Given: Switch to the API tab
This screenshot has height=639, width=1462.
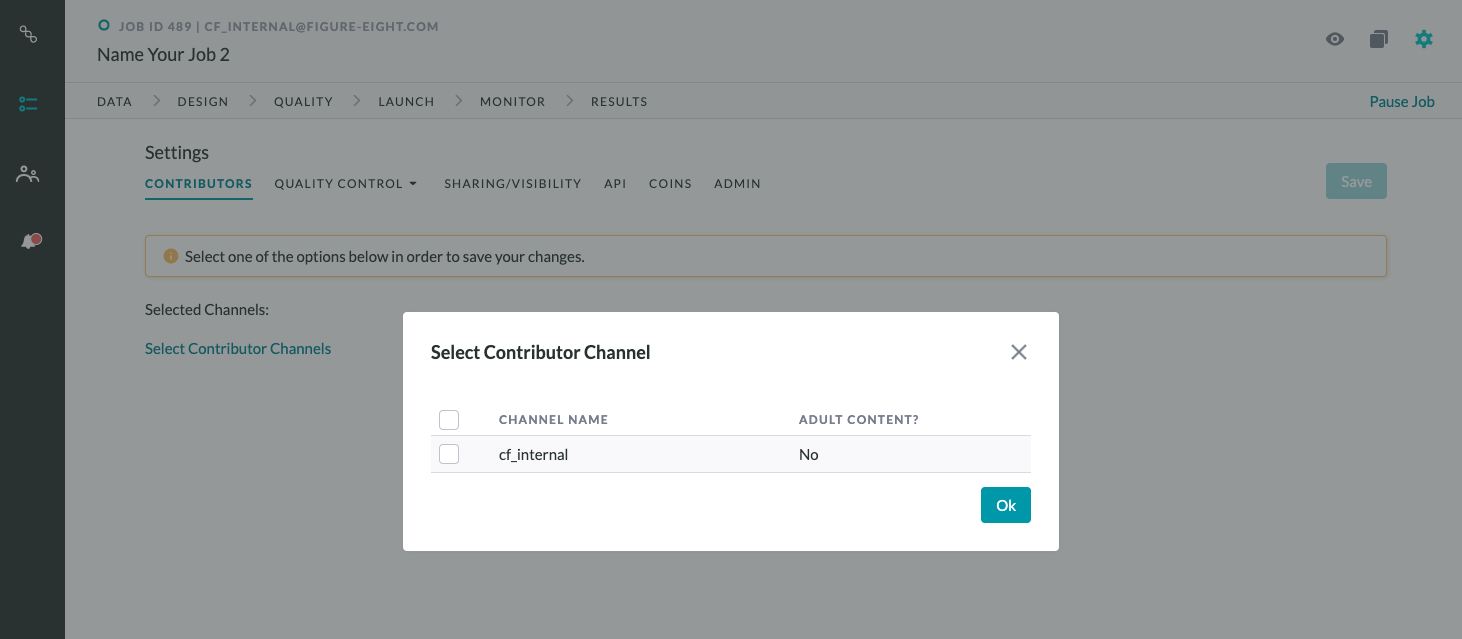Looking at the screenshot, I should point(615,184).
